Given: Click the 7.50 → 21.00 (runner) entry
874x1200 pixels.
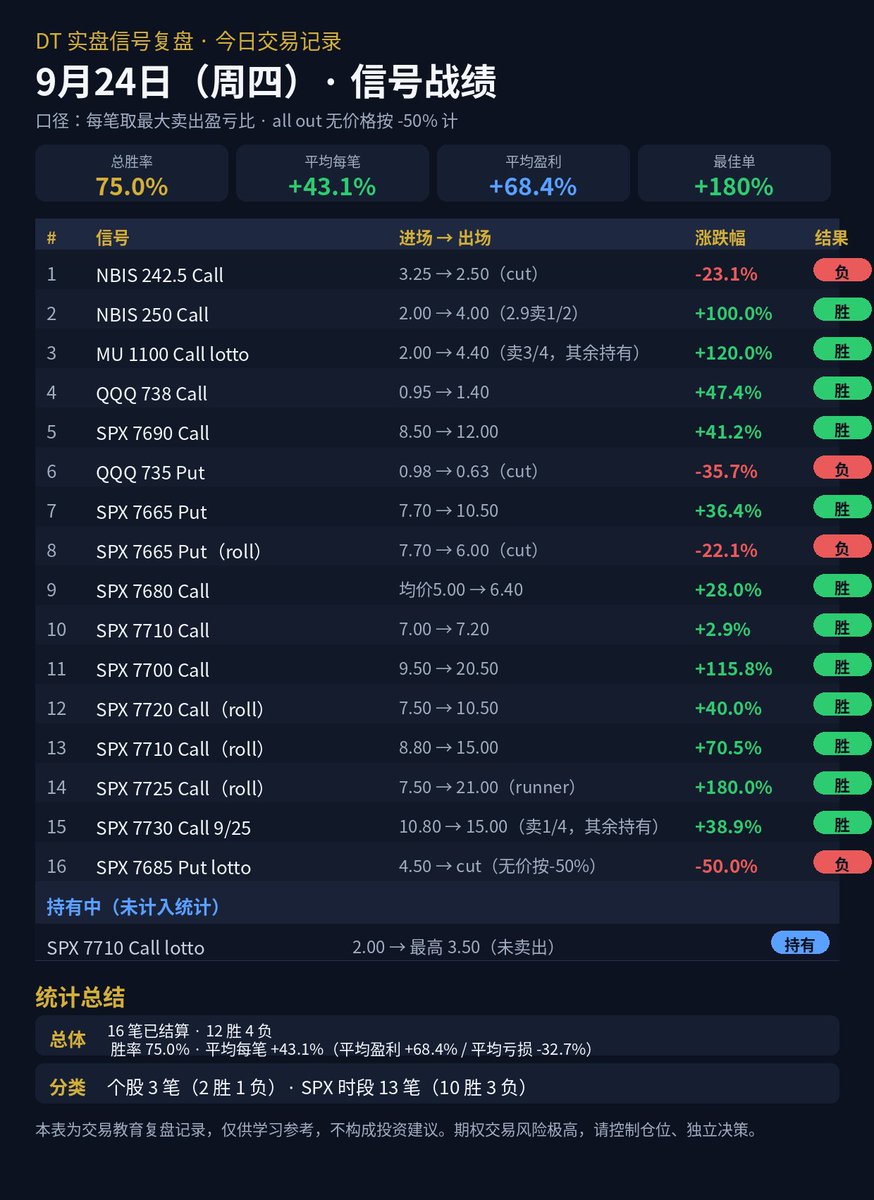Looking at the screenshot, I should click(x=488, y=787).
